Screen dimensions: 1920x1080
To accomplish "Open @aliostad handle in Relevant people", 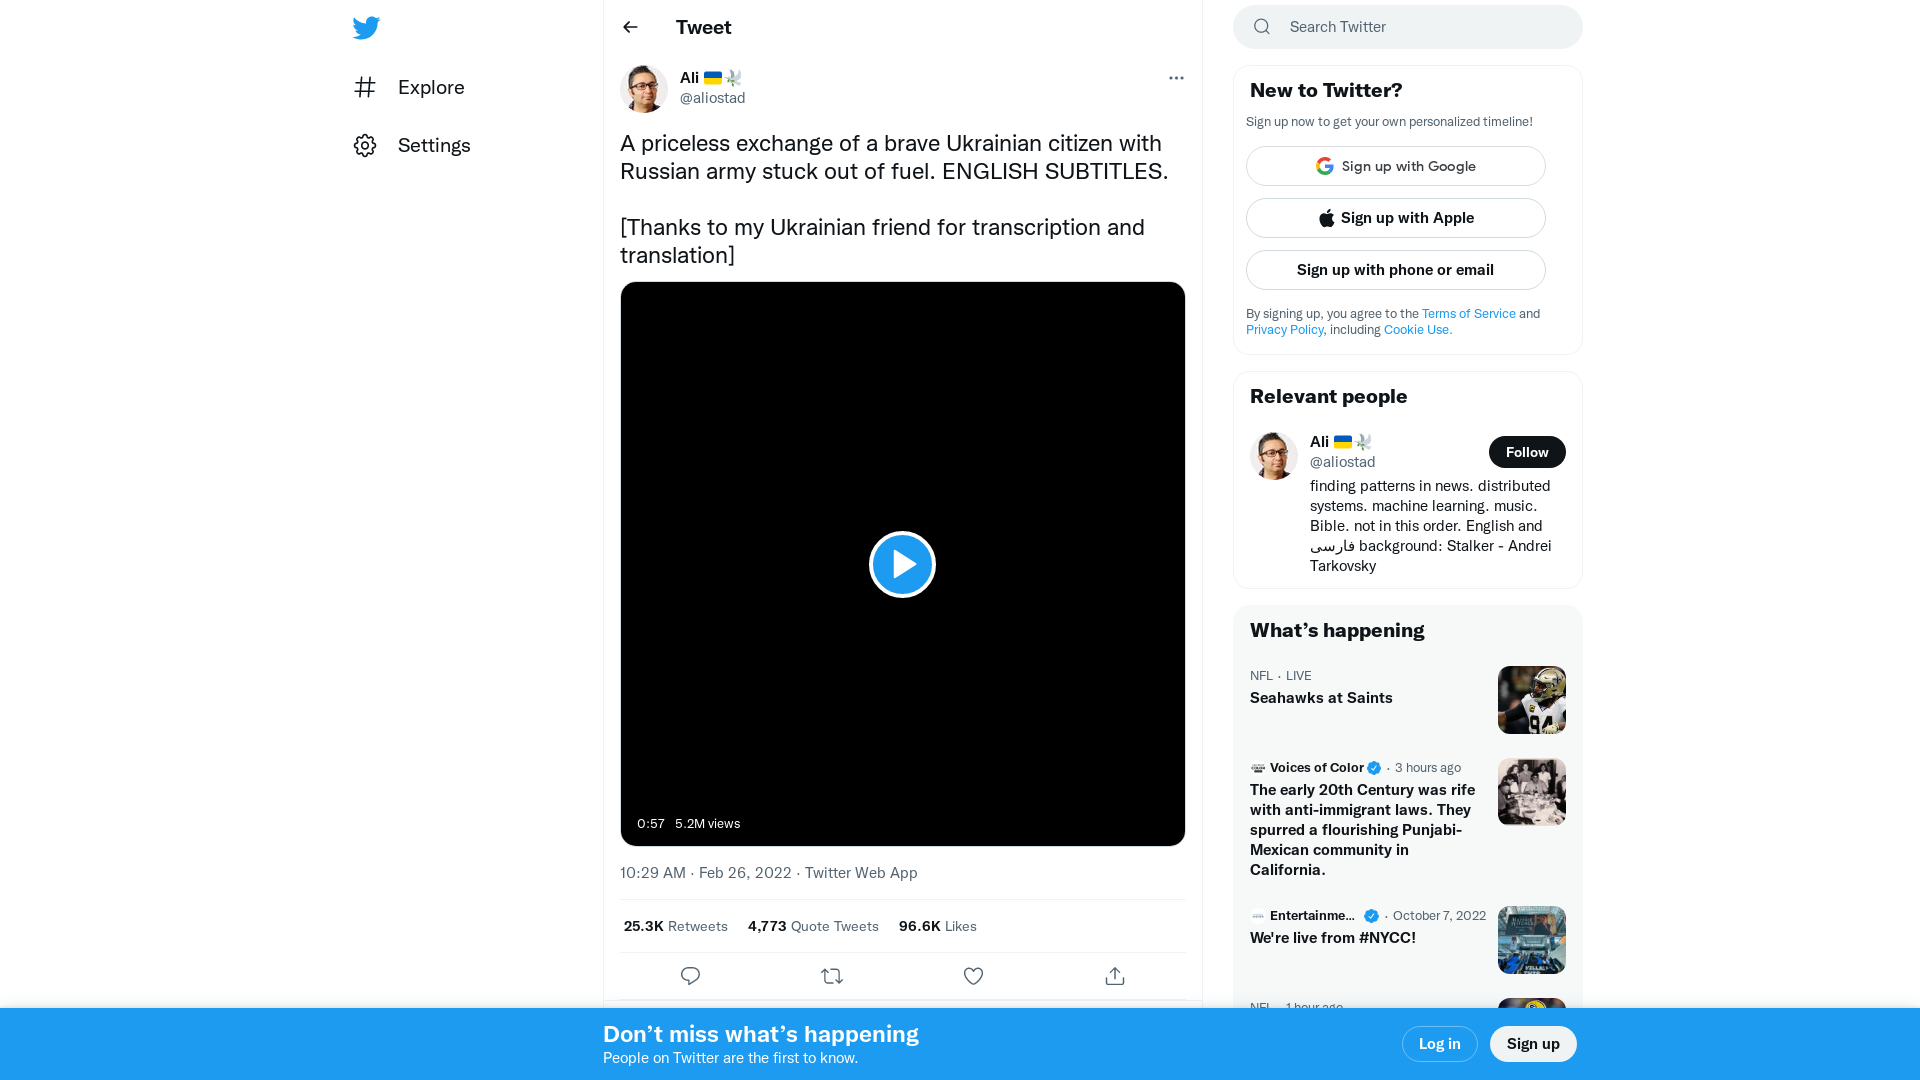I will pos(1343,462).
